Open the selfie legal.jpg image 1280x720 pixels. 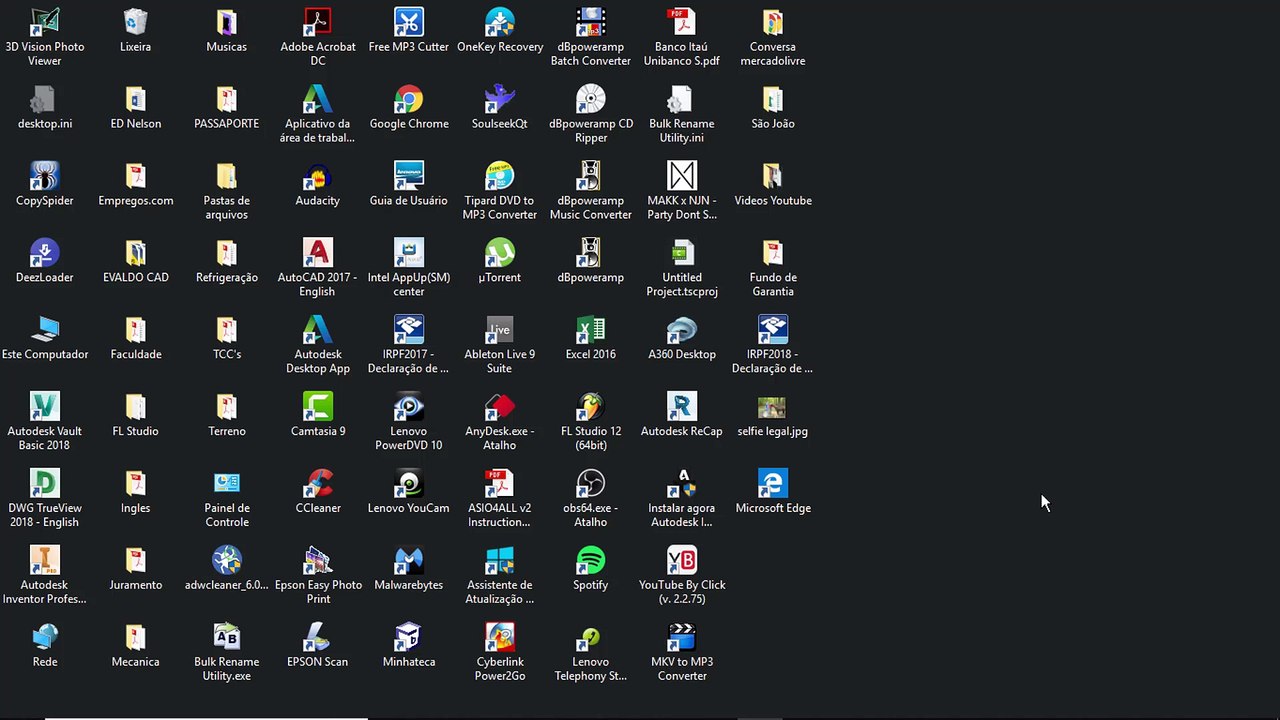(773, 408)
